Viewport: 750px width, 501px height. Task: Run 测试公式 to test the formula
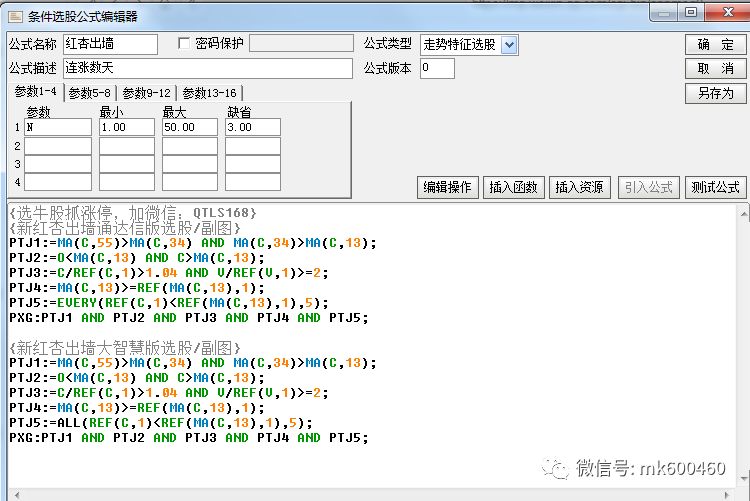click(x=716, y=187)
